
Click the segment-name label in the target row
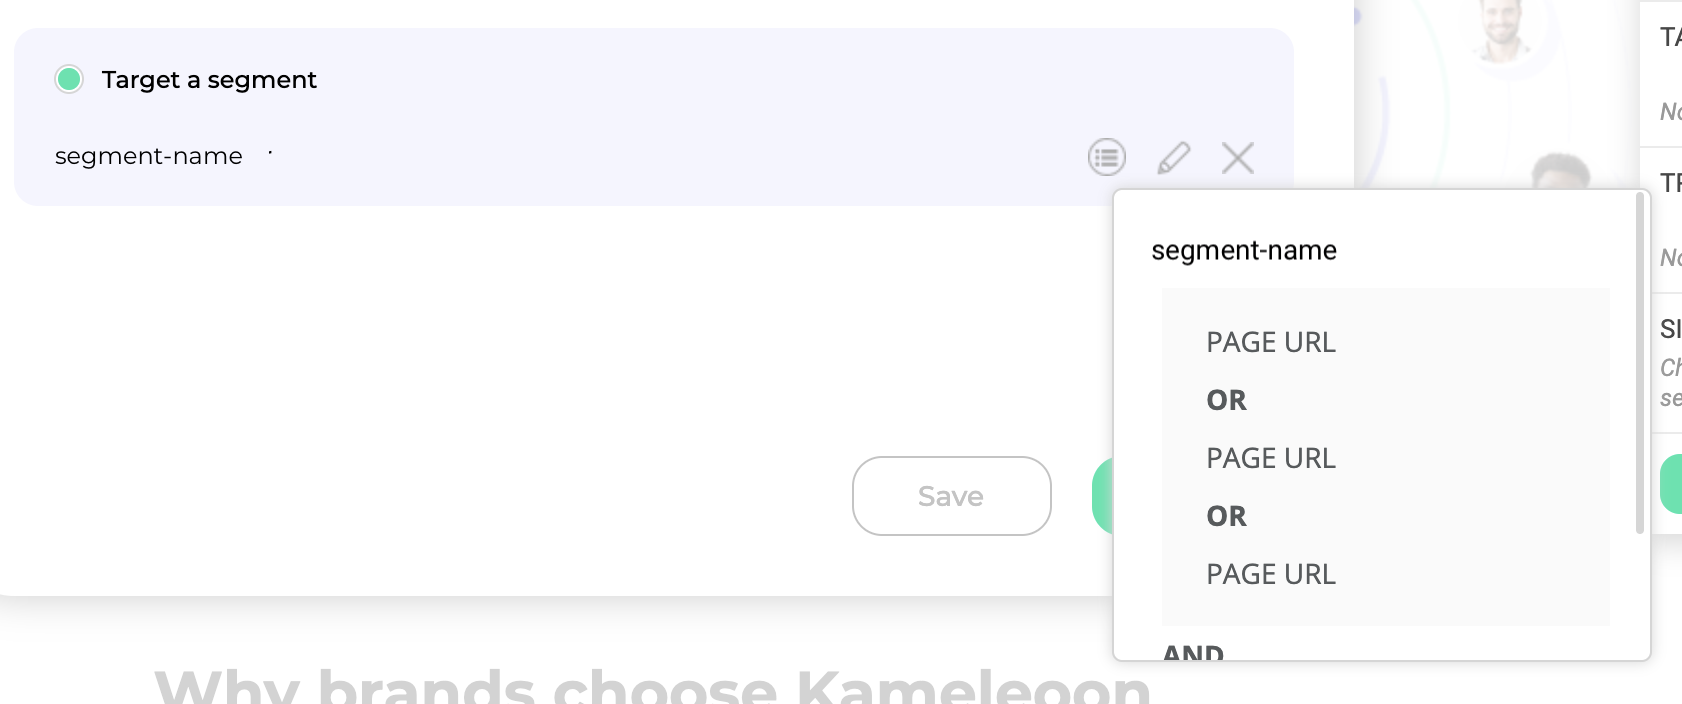pyautogui.click(x=149, y=156)
